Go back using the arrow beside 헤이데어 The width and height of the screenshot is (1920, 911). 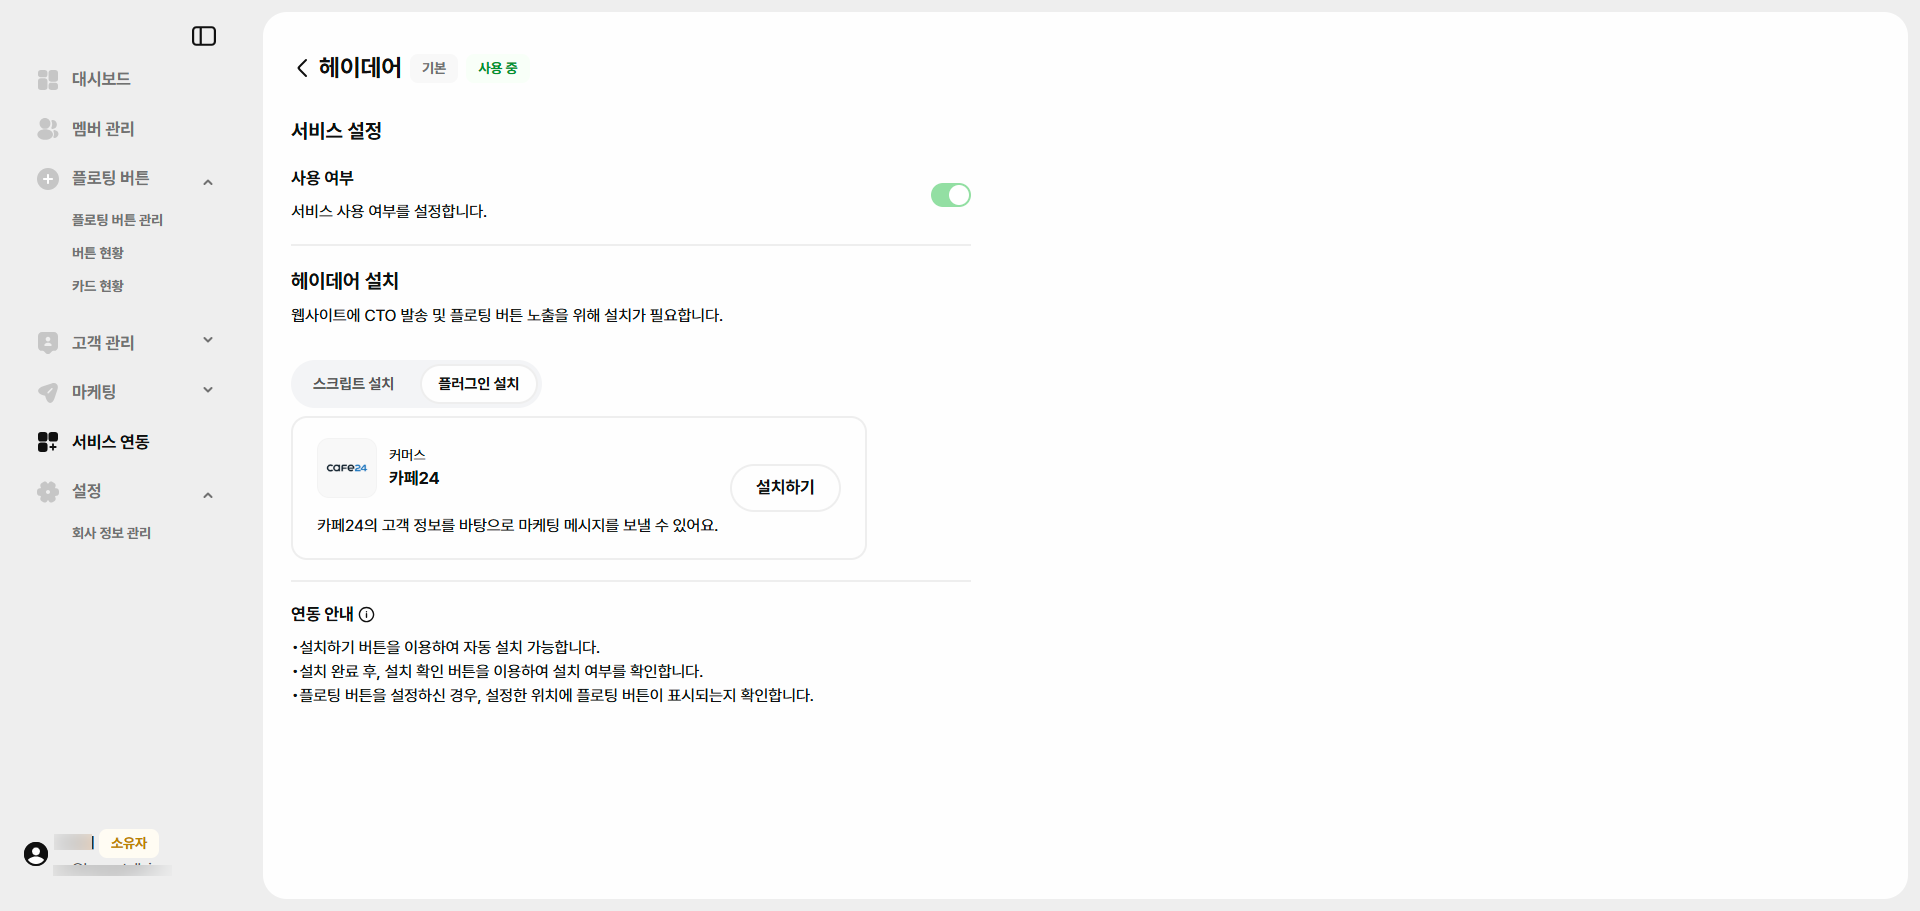tap(302, 68)
